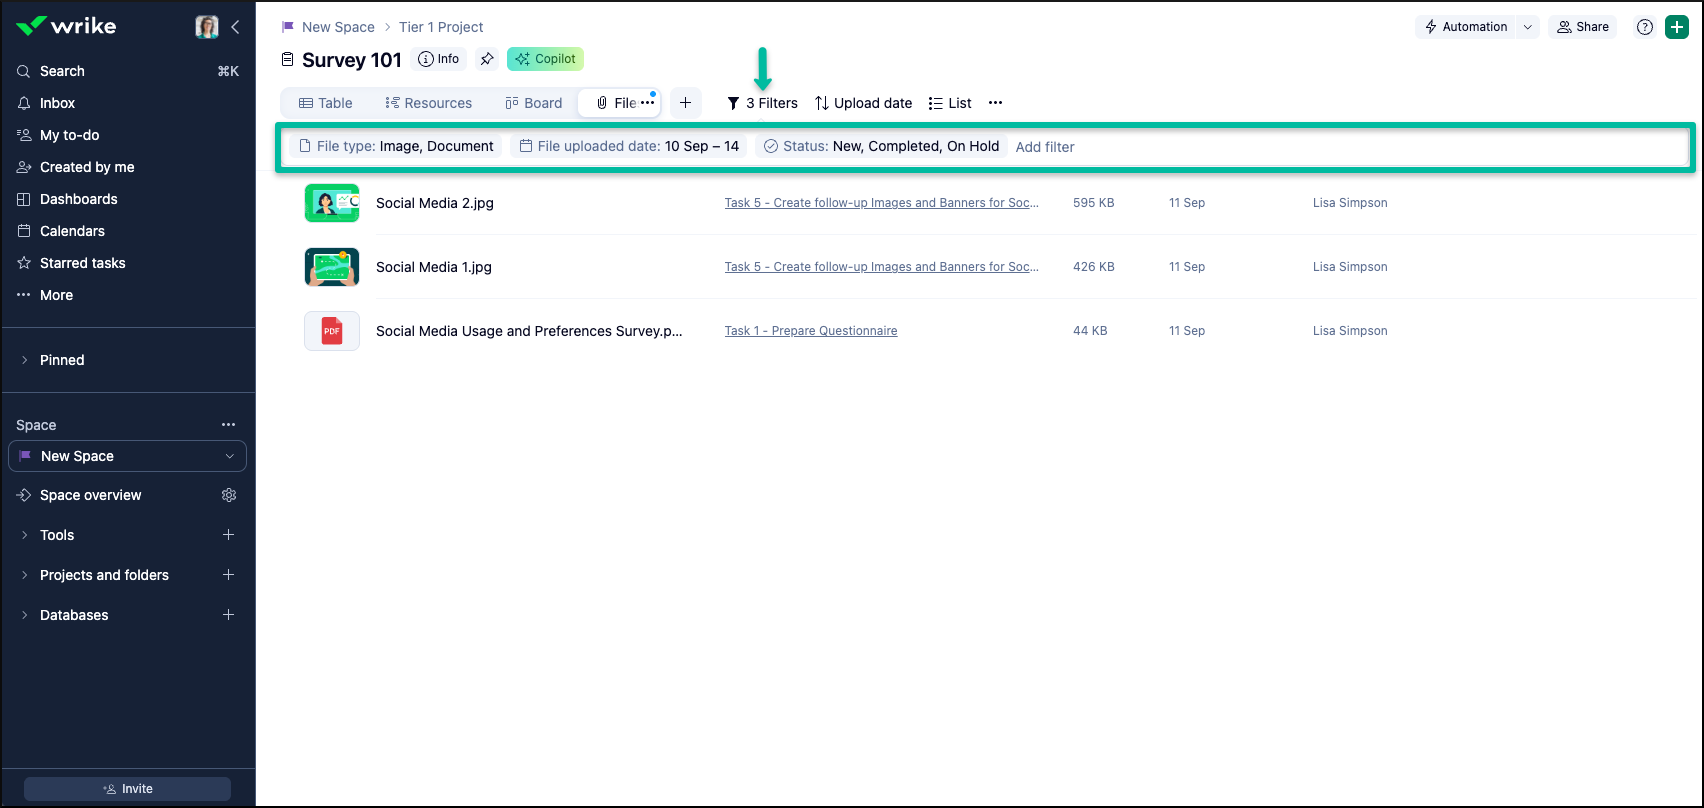The height and width of the screenshot is (808, 1704).
Task: Open space settings gear icon
Action: click(x=229, y=495)
